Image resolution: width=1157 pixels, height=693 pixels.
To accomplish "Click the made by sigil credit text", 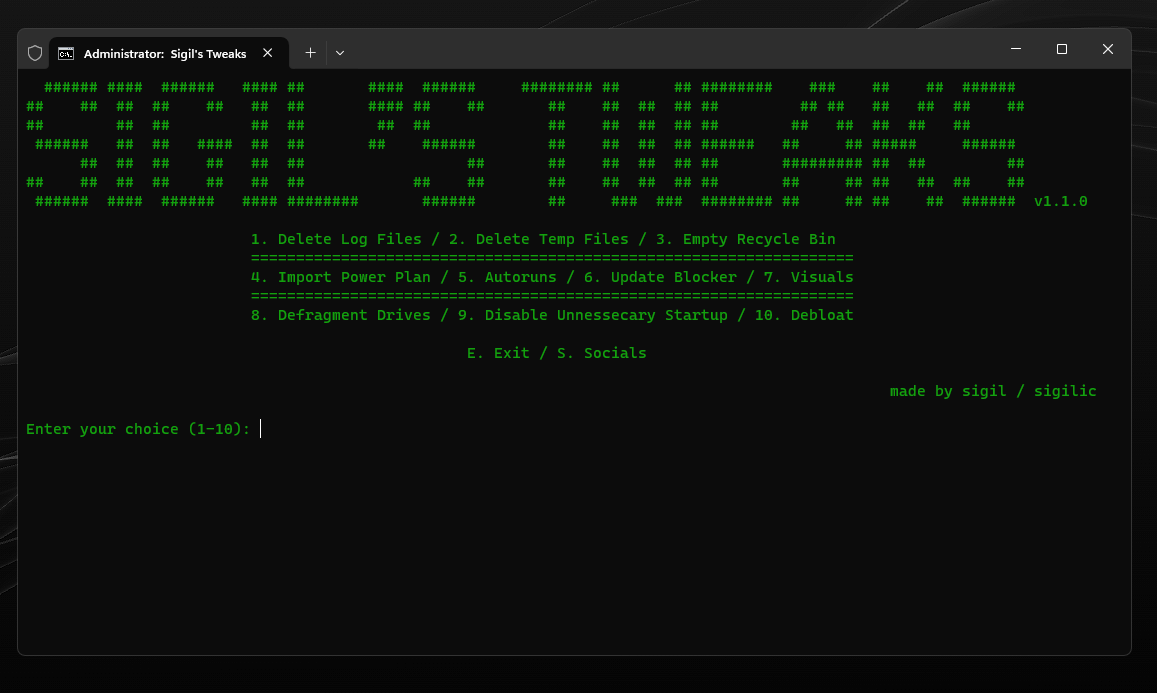I will (992, 390).
